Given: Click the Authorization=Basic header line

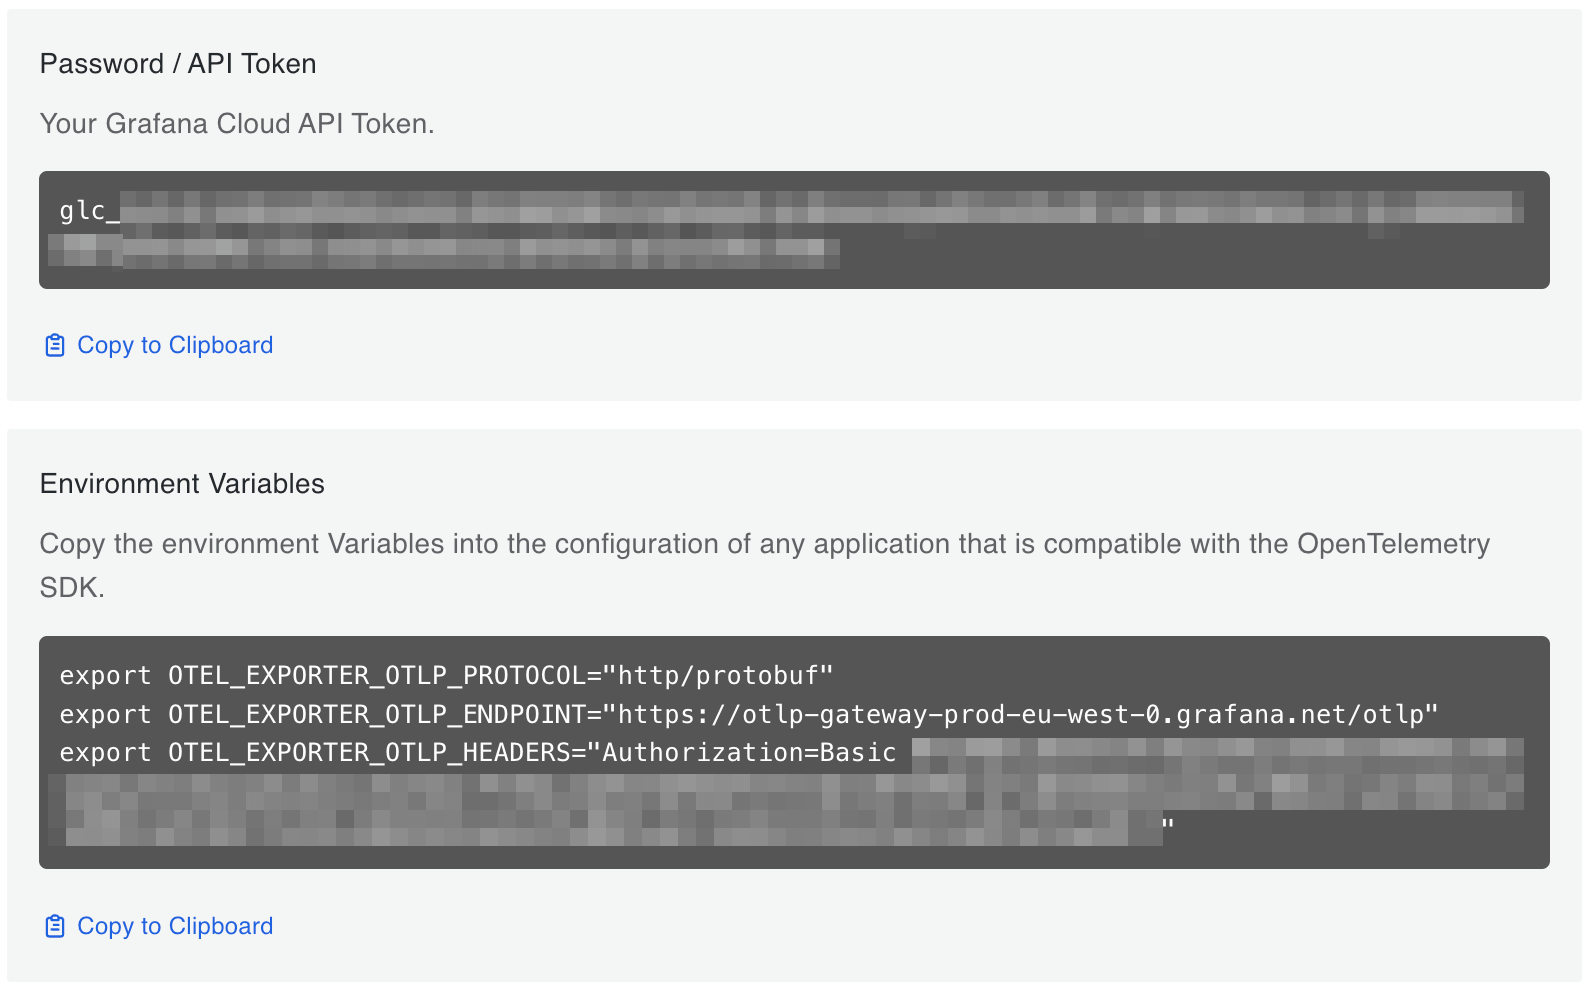Looking at the screenshot, I should coord(750,752).
